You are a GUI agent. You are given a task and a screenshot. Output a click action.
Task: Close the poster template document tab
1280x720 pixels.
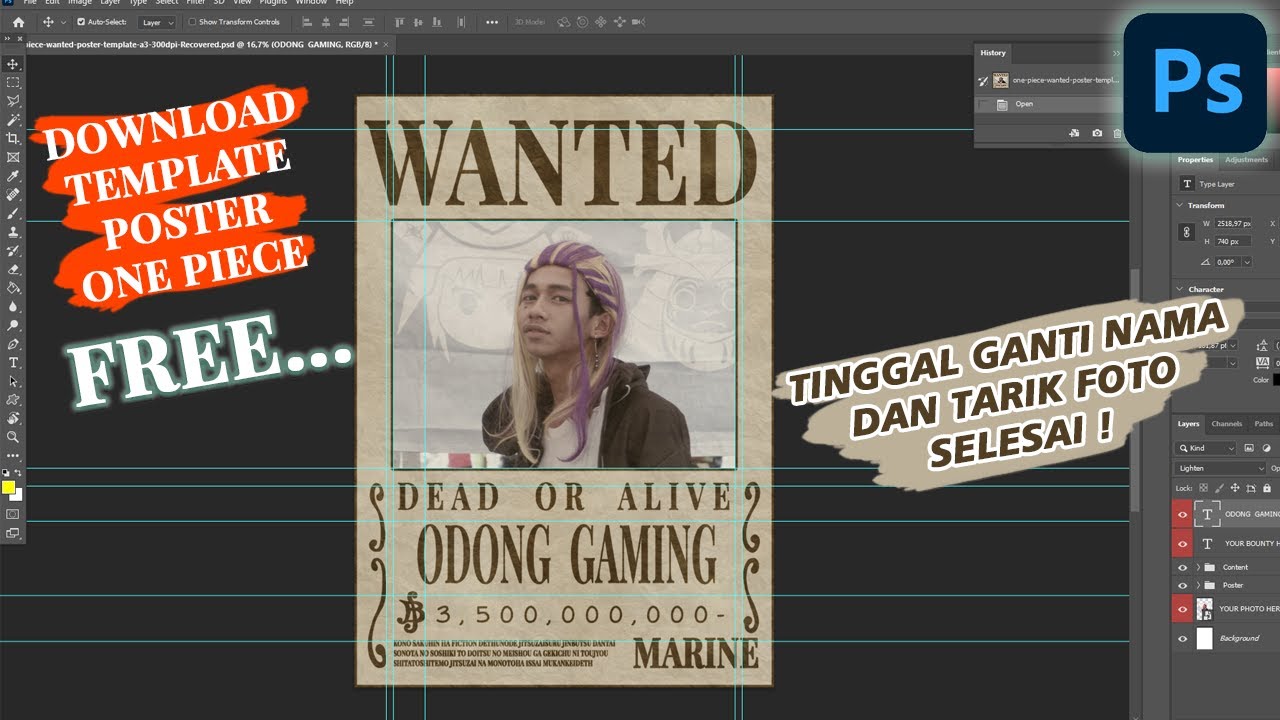(x=386, y=45)
